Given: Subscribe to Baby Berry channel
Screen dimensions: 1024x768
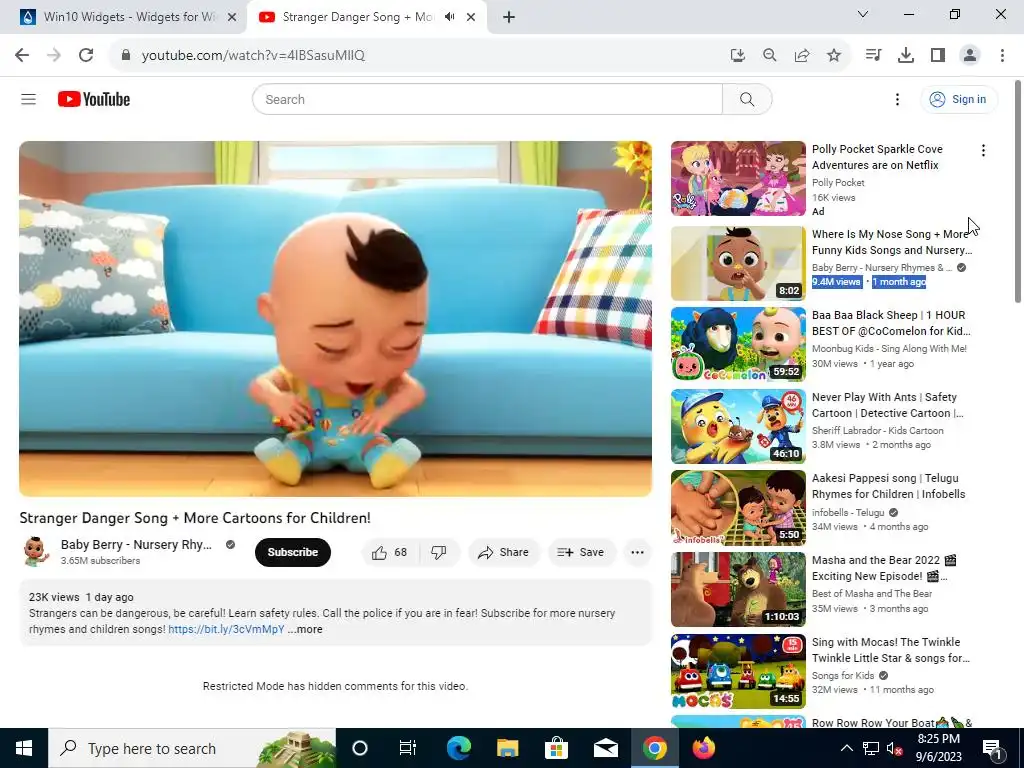Looking at the screenshot, I should tap(293, 552).
